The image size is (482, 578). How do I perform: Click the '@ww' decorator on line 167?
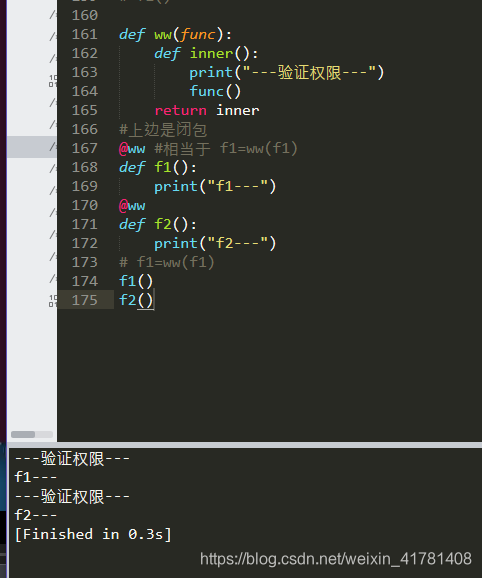click(x=132, y=149)
